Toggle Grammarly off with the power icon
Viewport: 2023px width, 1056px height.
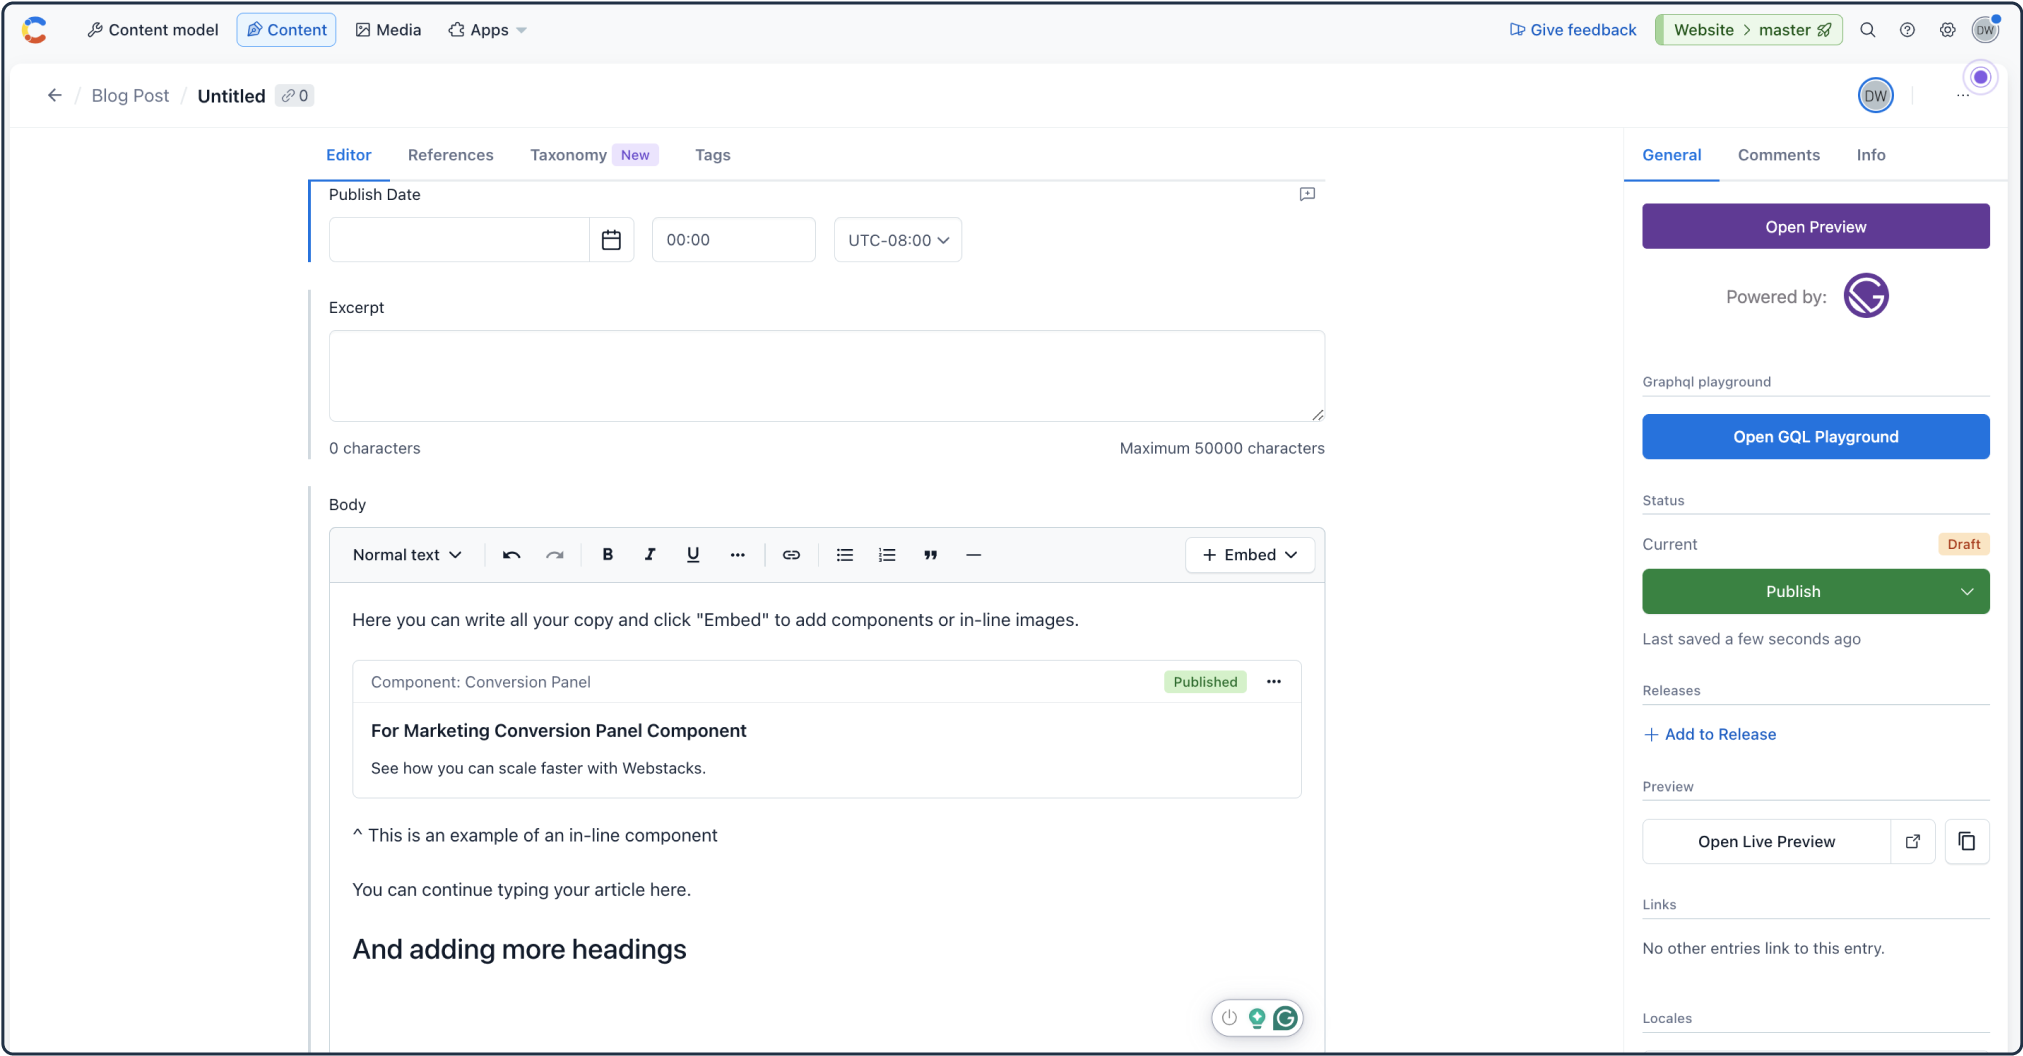(1229, 1018)
